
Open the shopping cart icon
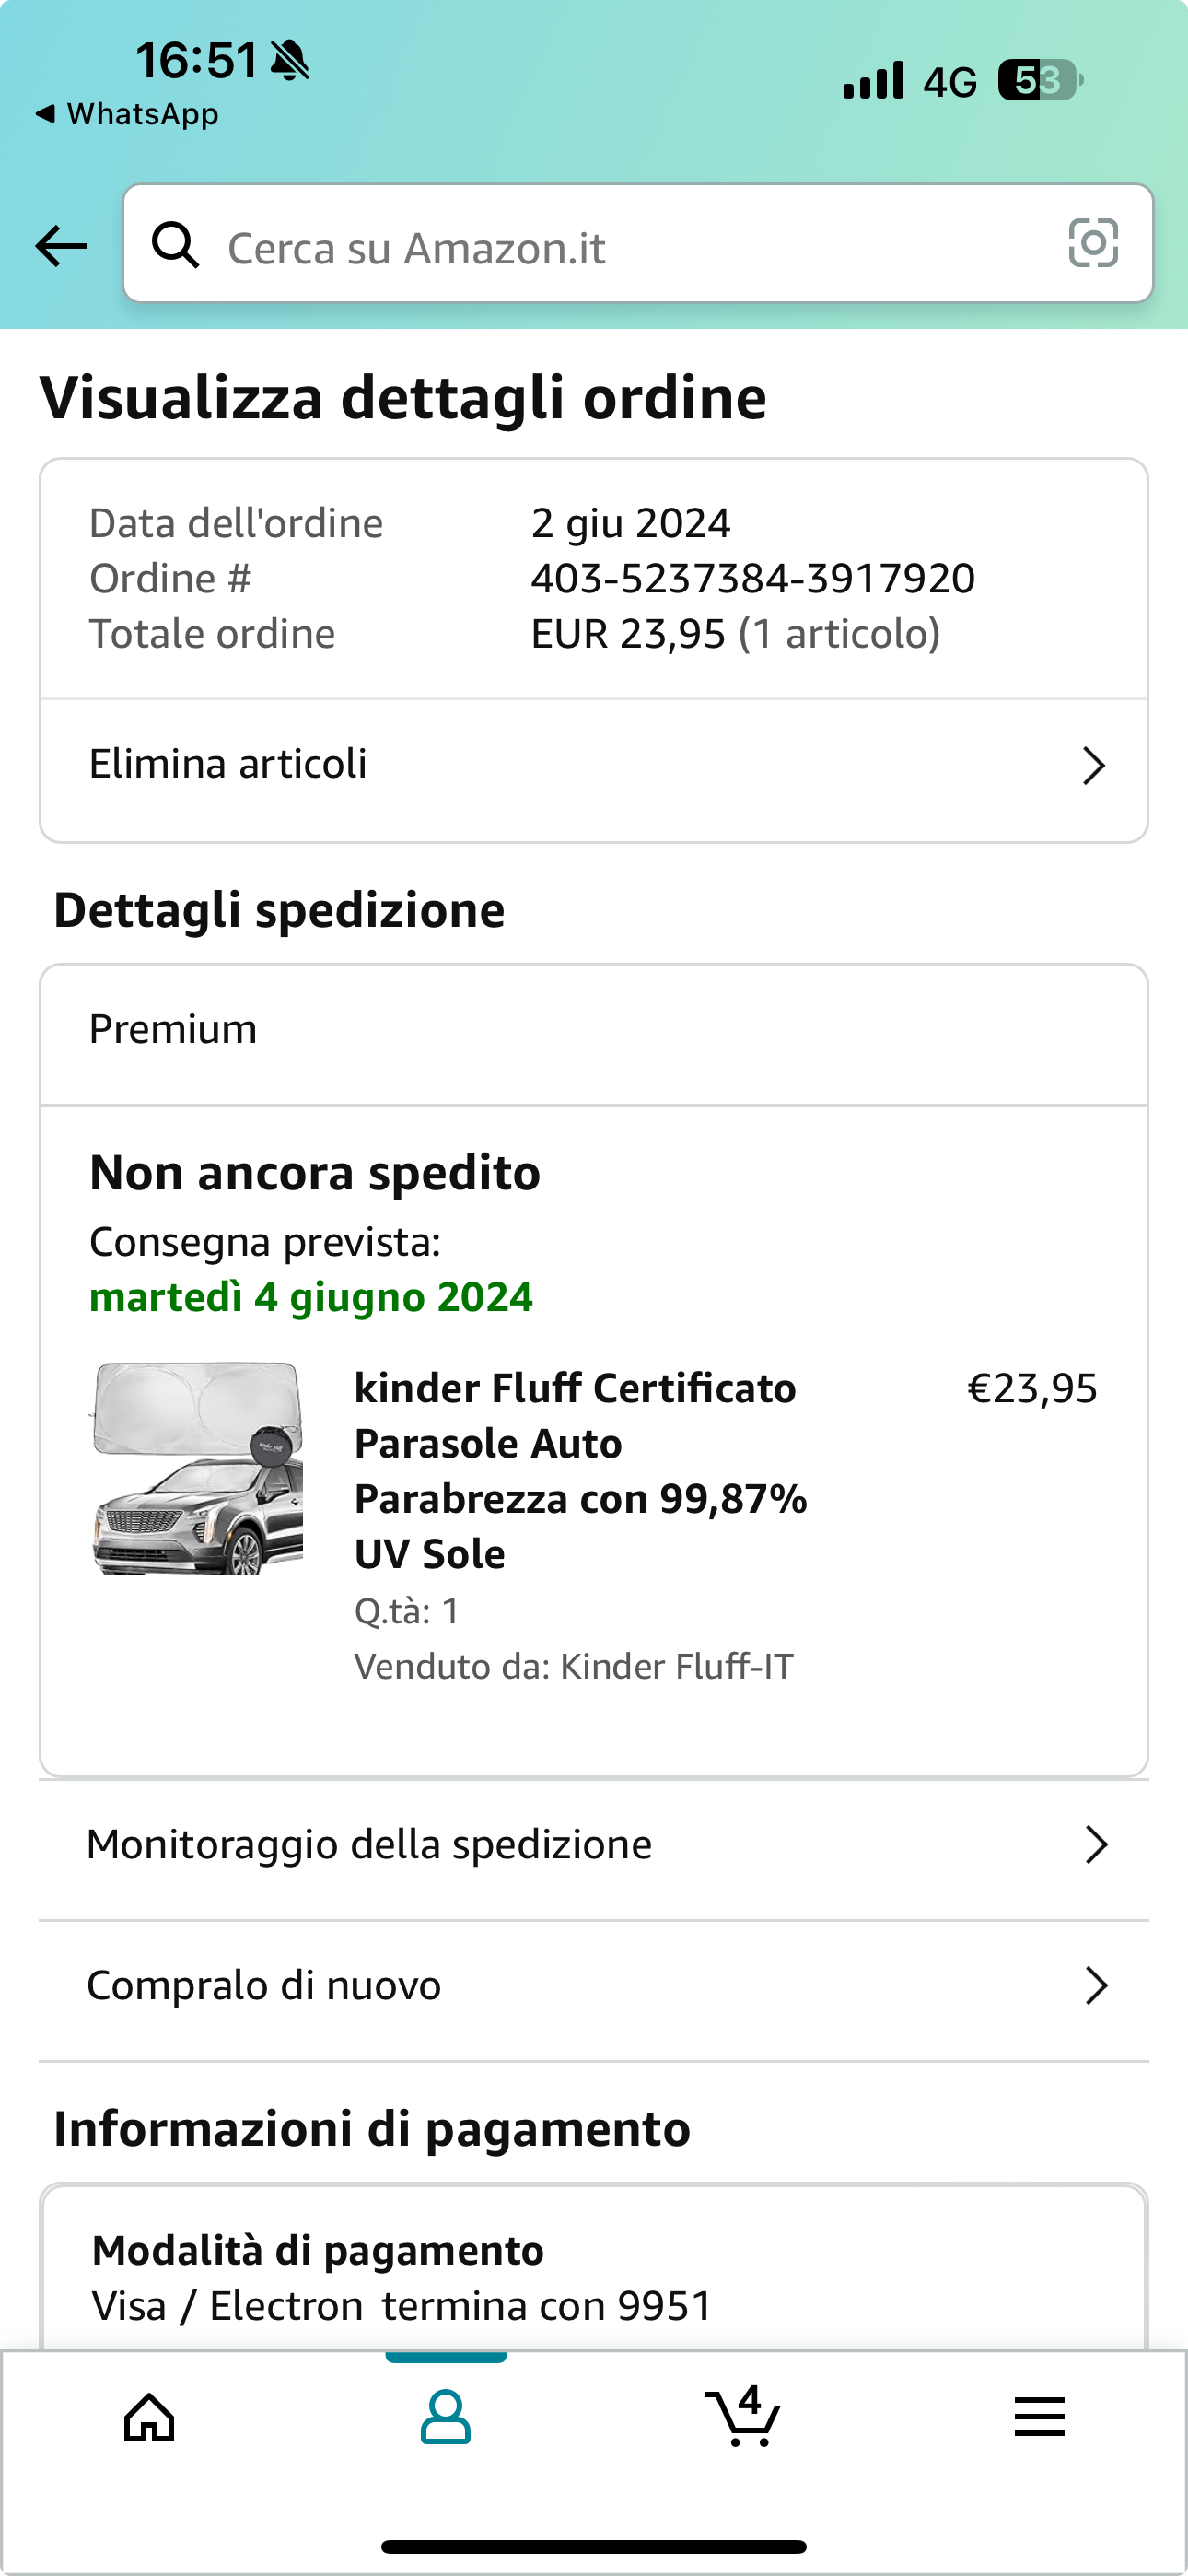(742, 2418)
